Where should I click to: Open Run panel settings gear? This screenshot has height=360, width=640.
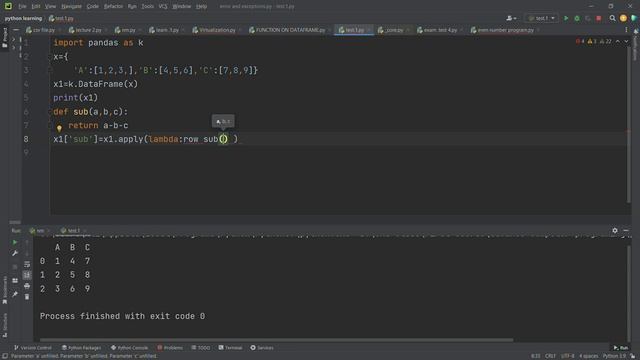615,231
